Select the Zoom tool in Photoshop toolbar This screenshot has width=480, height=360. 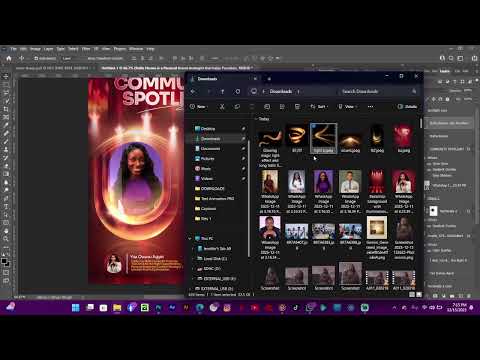point(6,239)
